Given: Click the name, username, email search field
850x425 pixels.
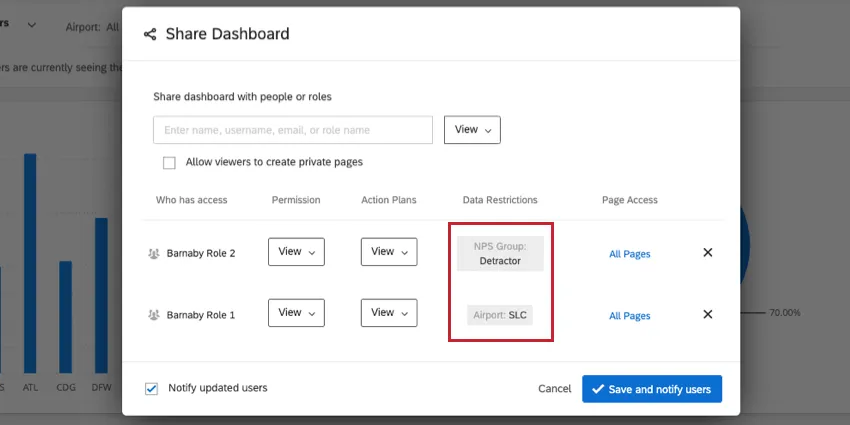Looking at the screenshot, I should coord(293,130).
